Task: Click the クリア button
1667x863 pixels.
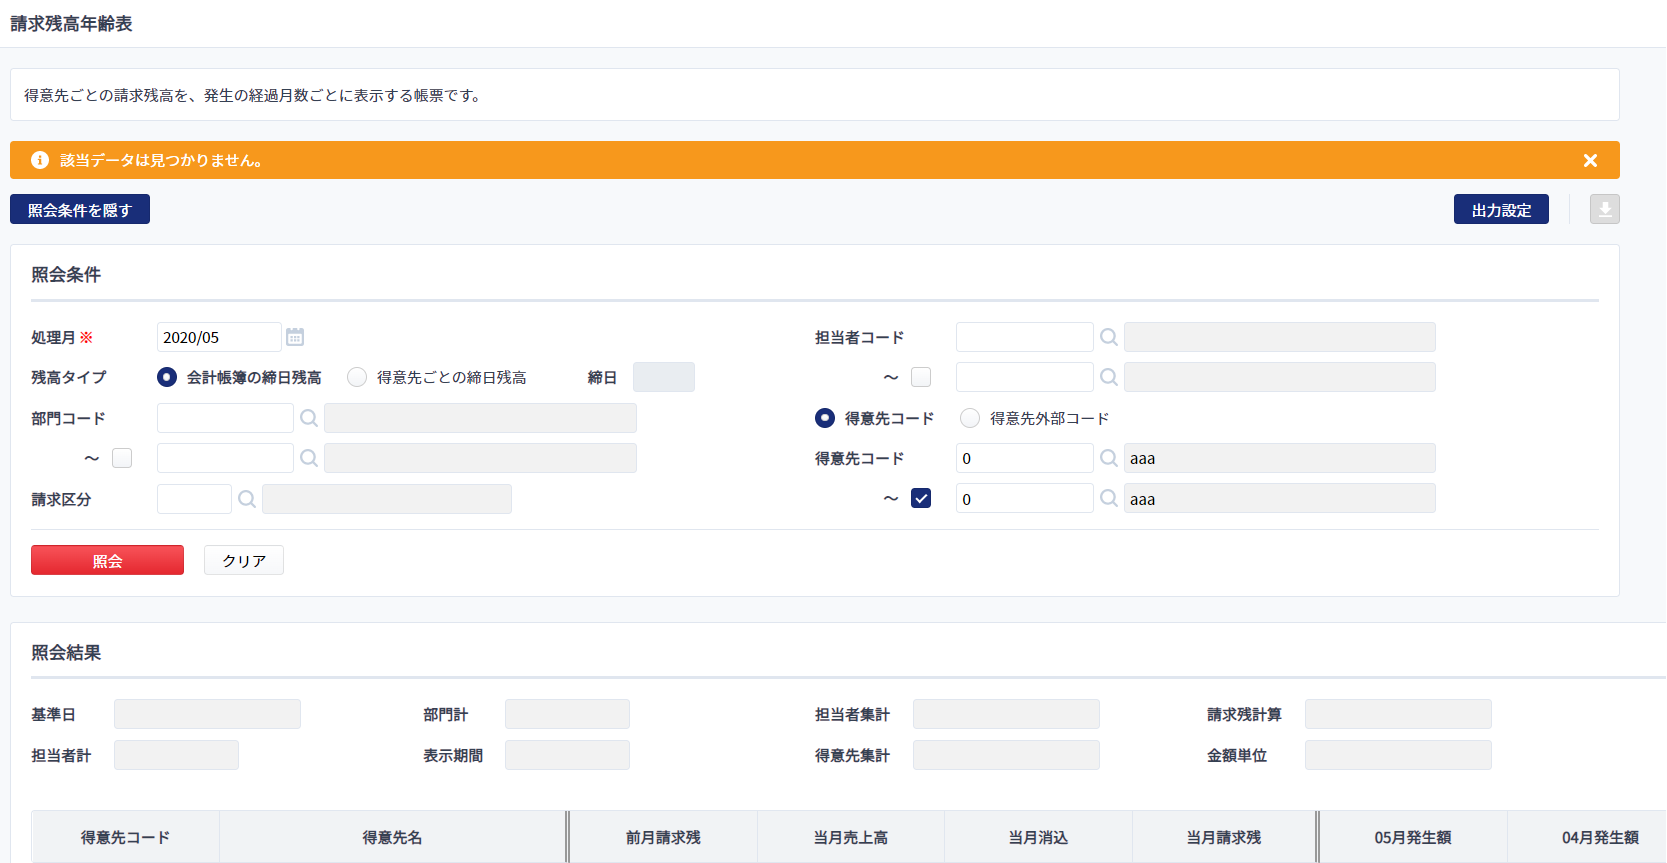Action: (244, 560)
